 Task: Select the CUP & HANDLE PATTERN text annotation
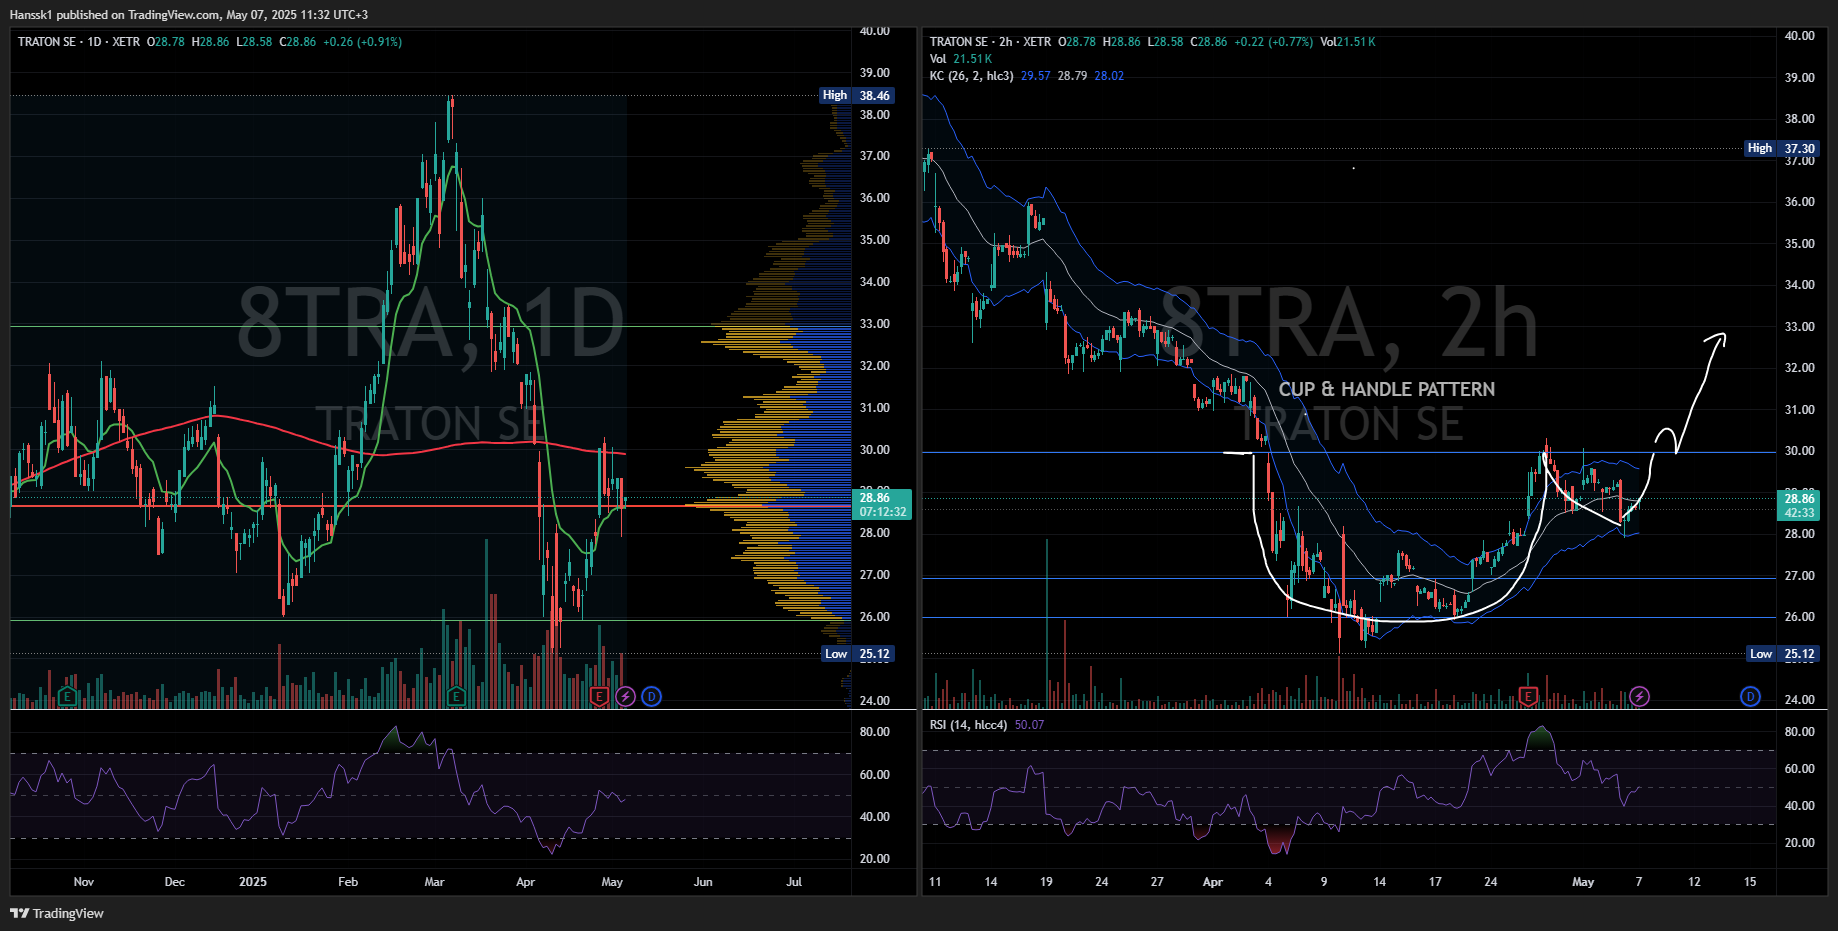click(x=1386, y=389)
